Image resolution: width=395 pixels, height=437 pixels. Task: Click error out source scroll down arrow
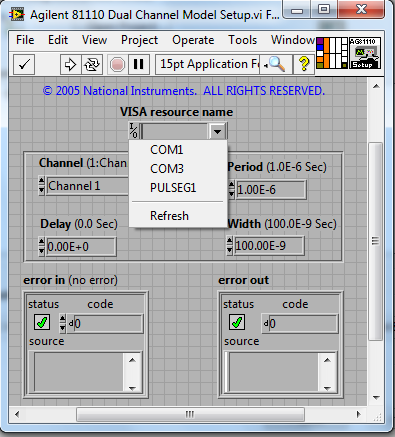coord(327,388)
